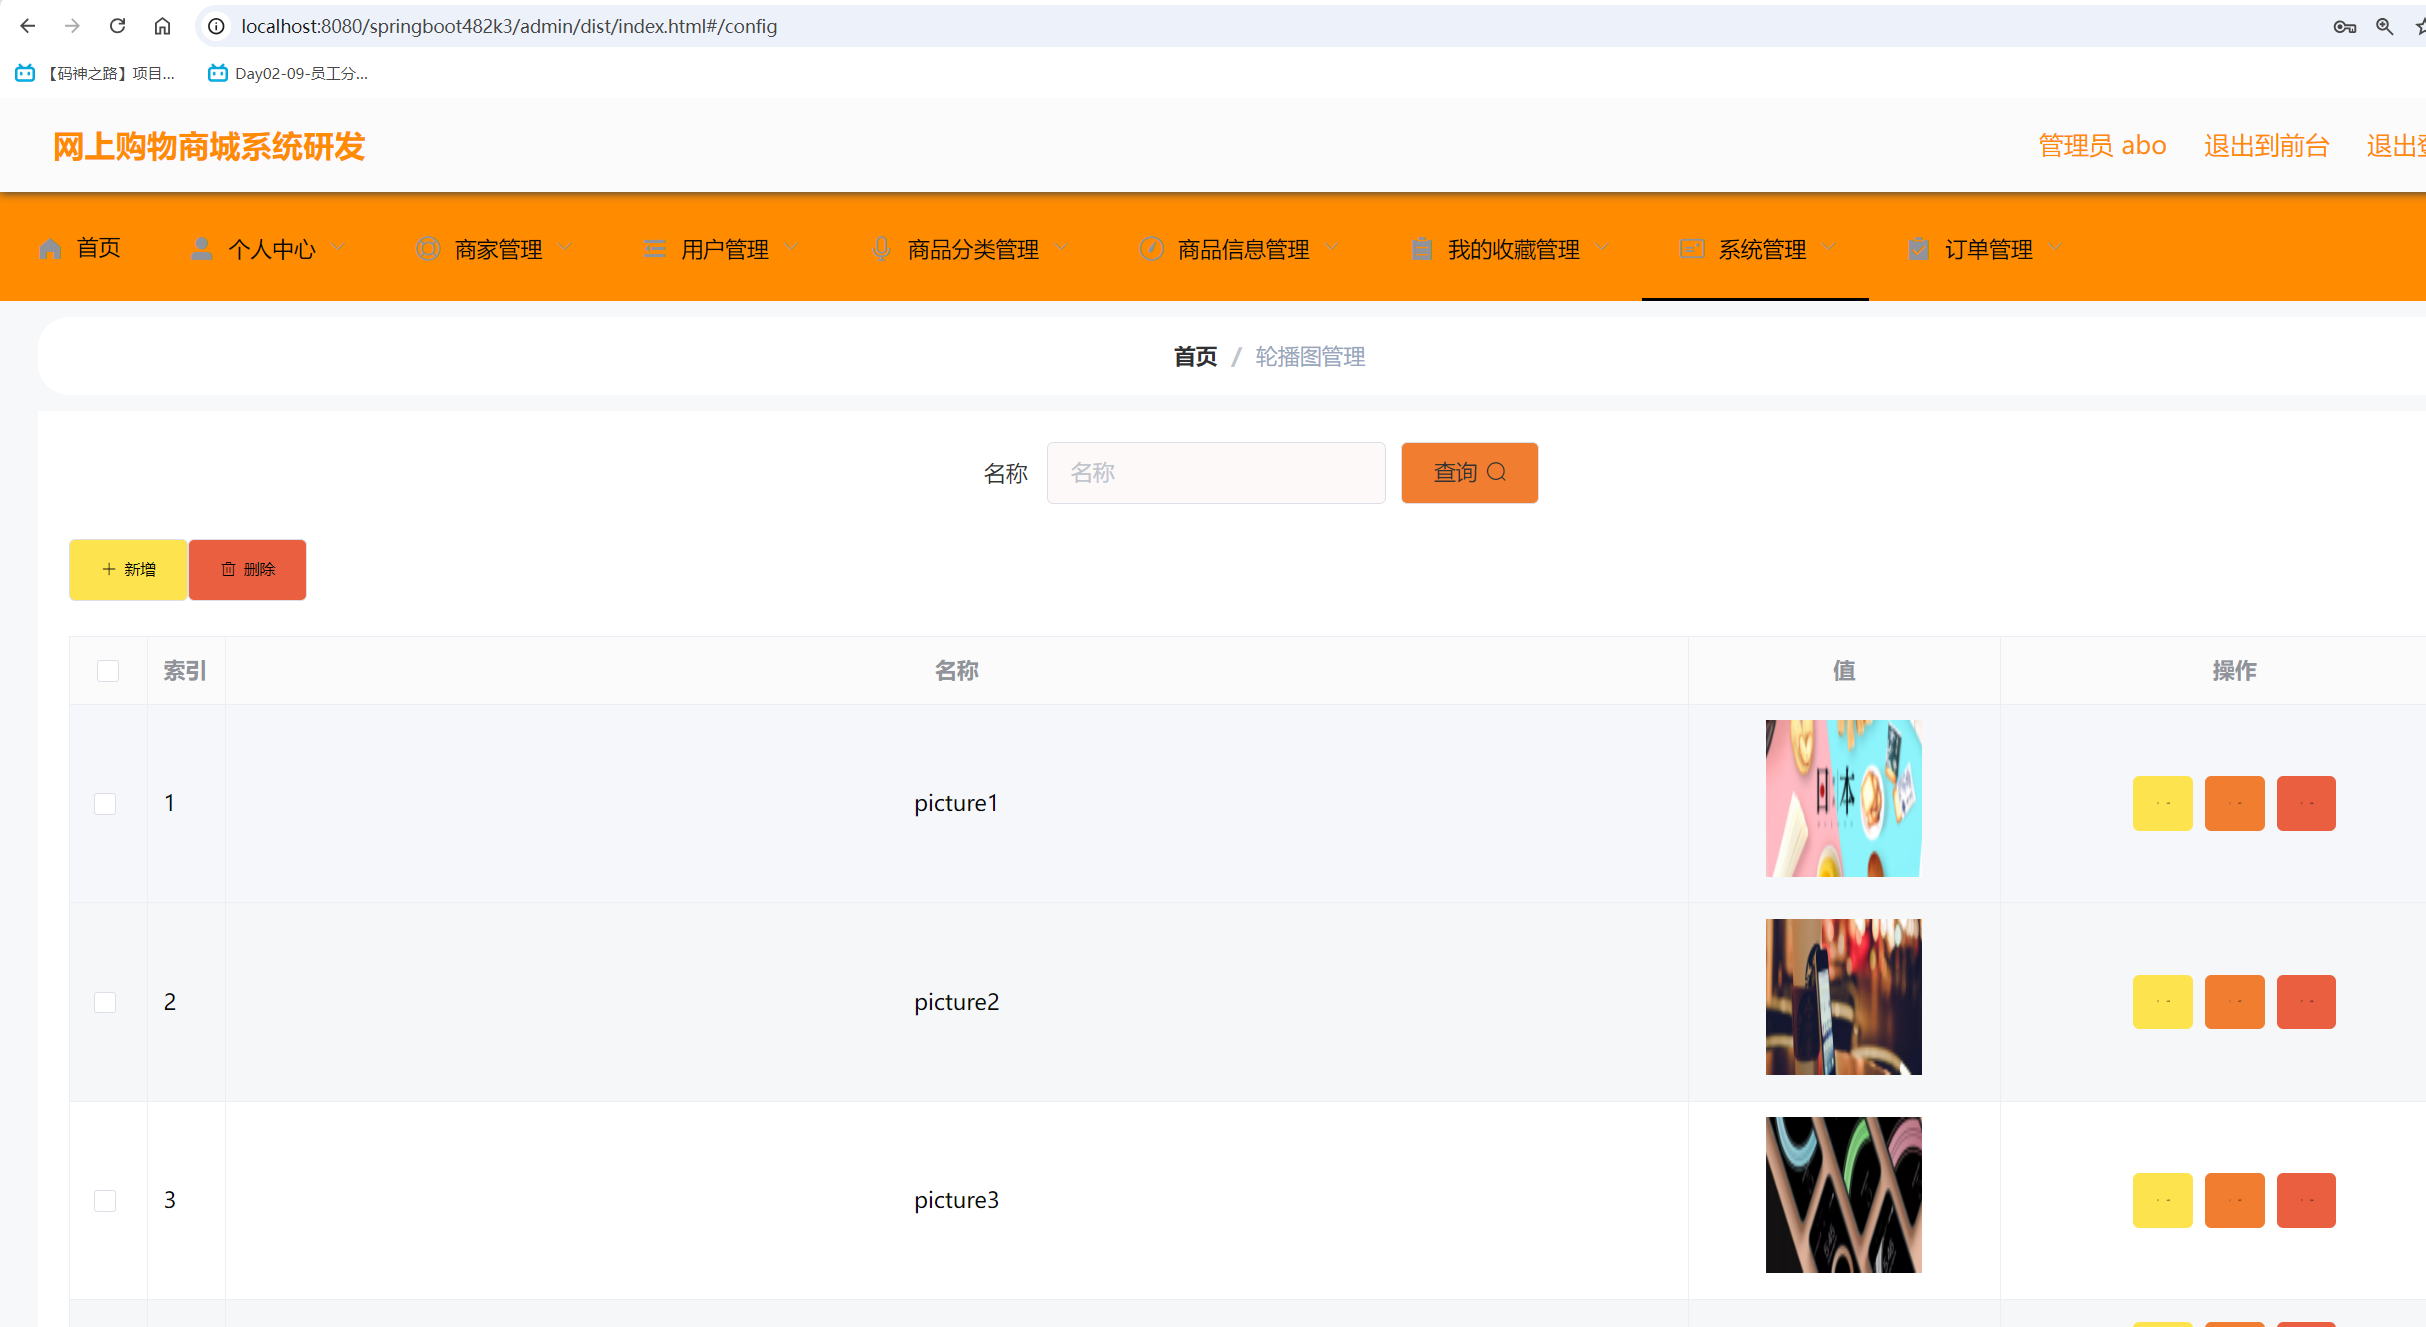Click the person icon beside 个人中心

201,249
